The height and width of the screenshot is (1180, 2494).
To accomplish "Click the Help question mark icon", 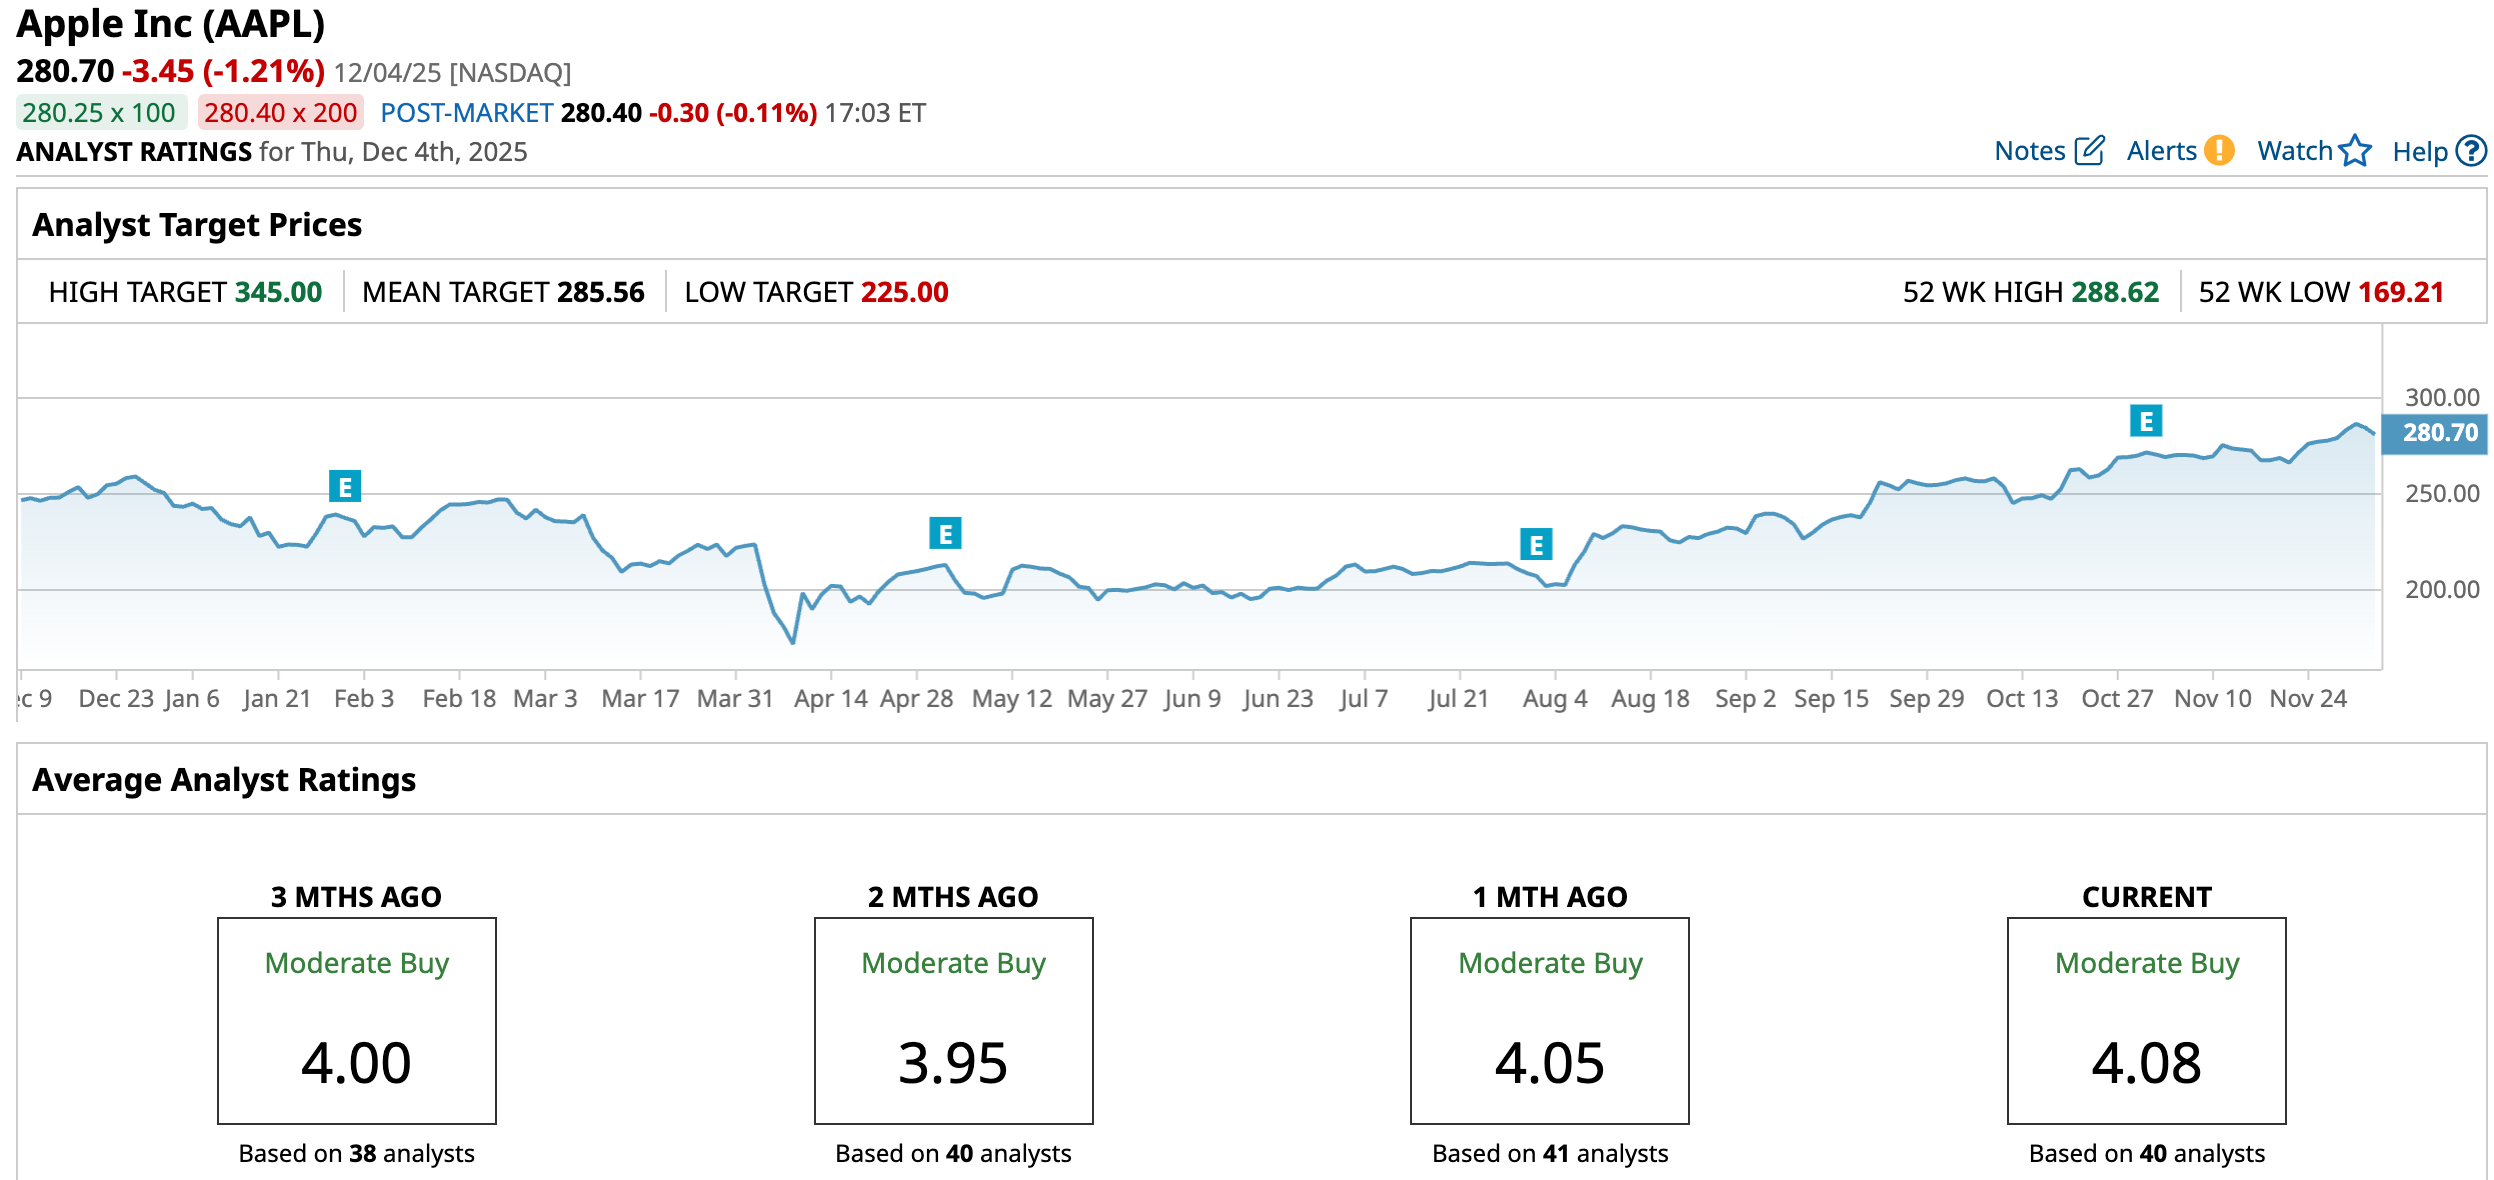I will tap(2471, 151).
